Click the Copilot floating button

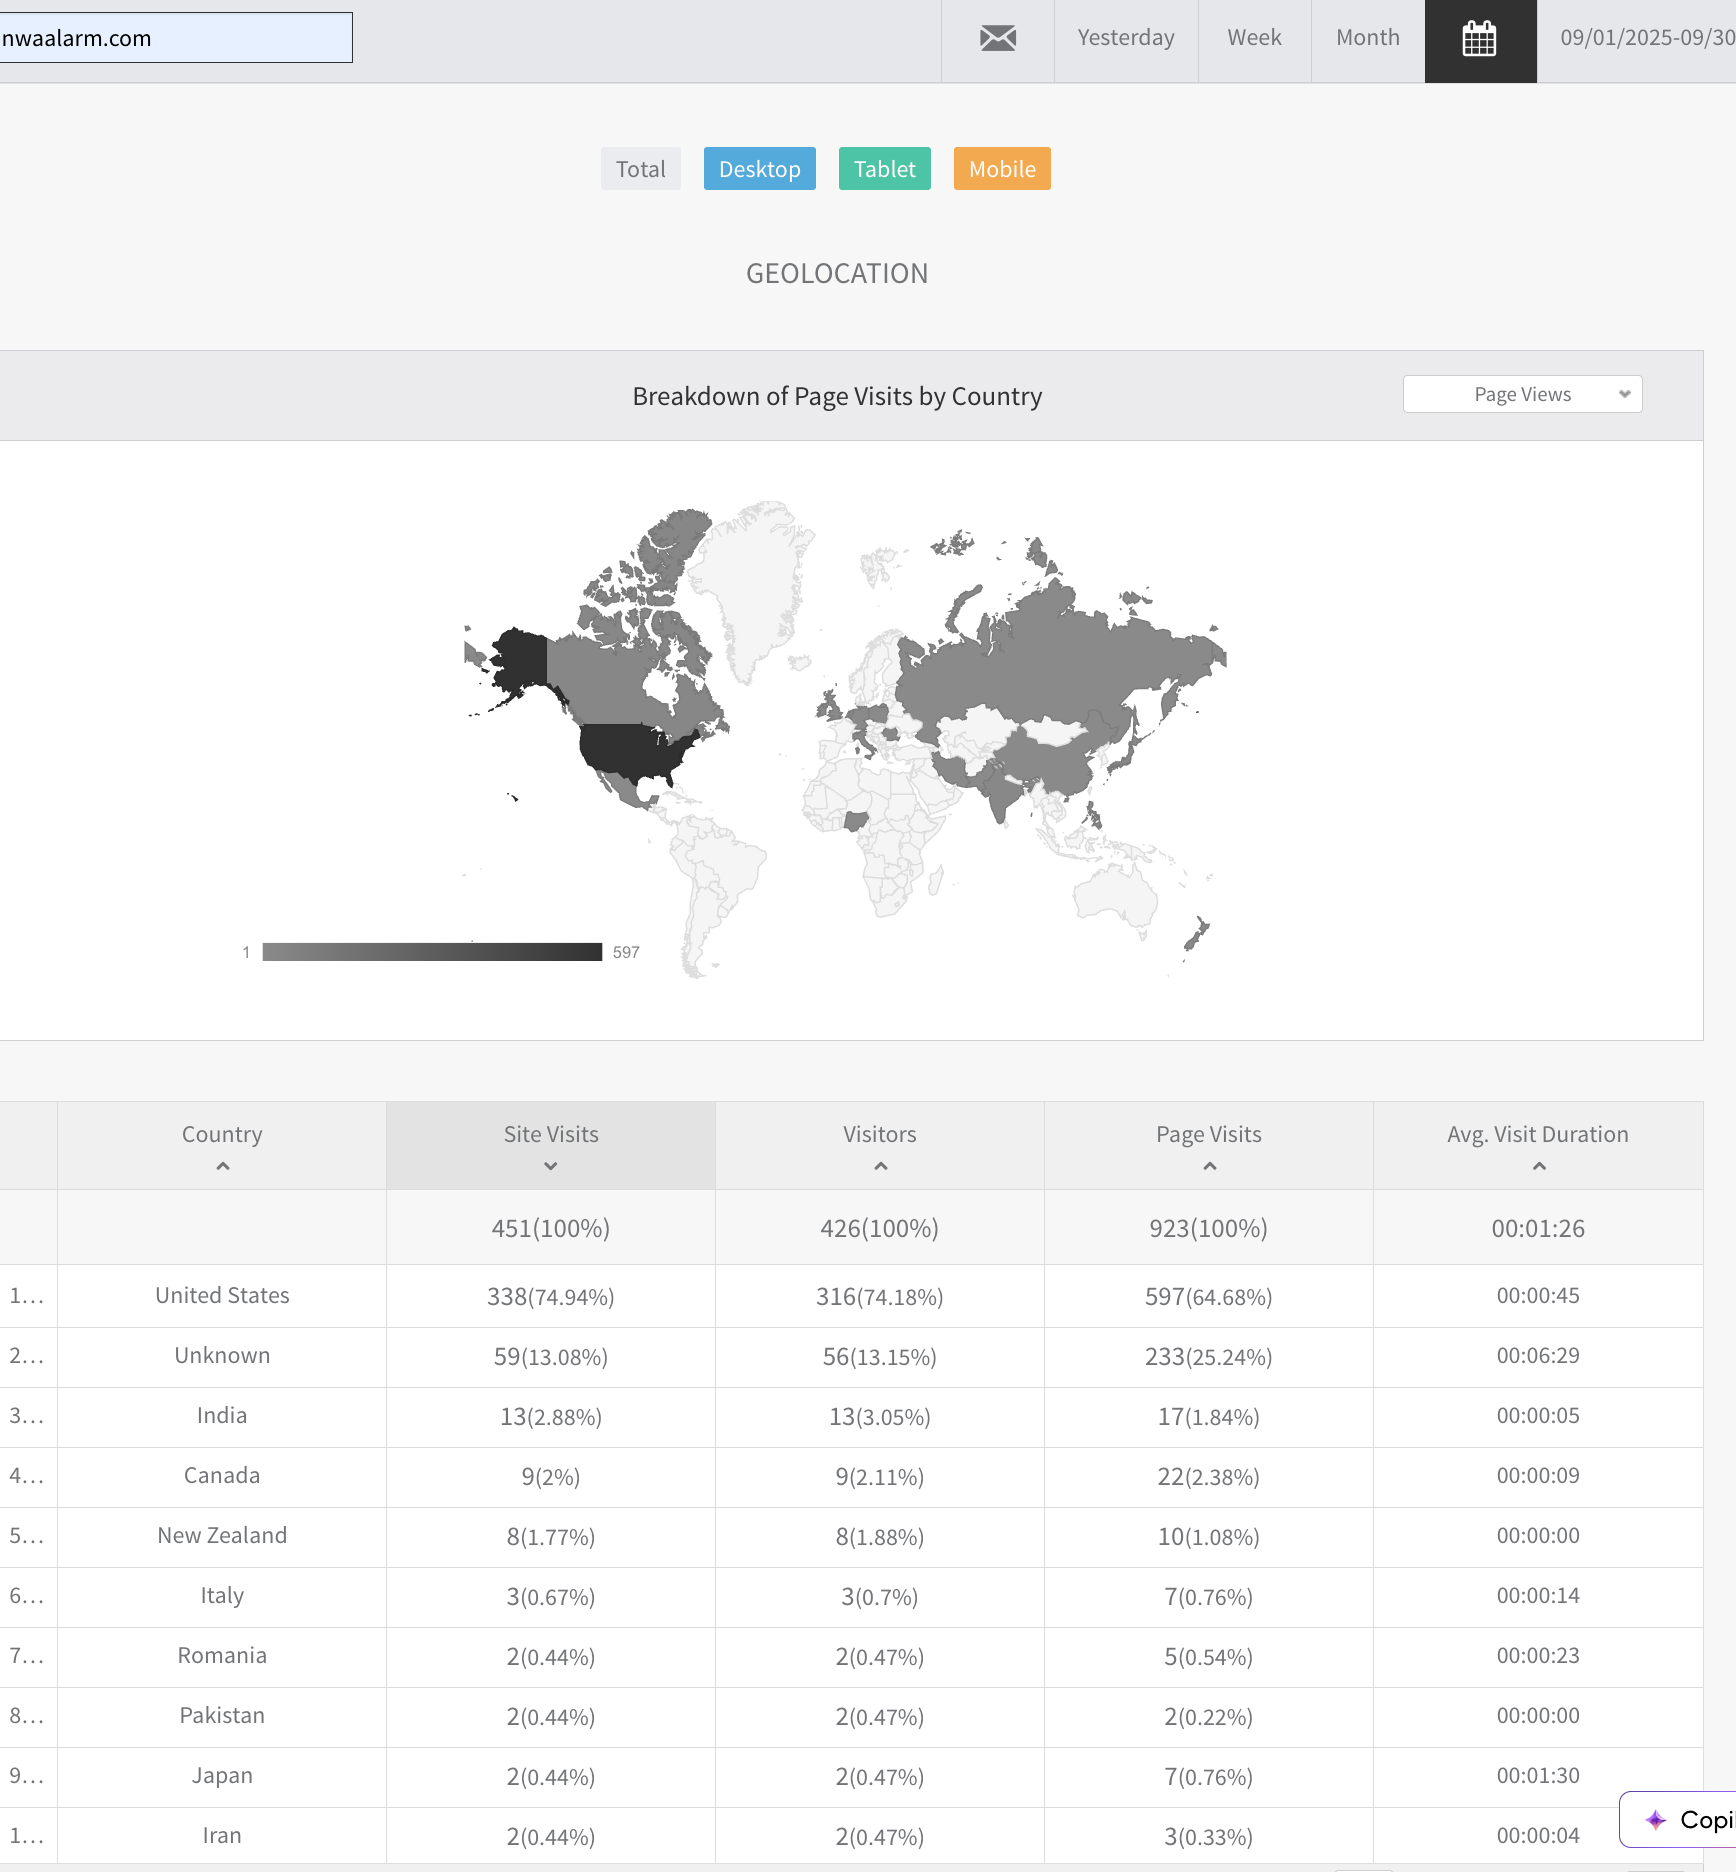(x=1680, y=1819)
